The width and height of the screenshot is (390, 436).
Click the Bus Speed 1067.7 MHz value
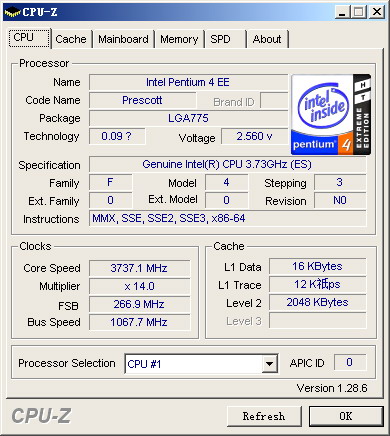point(139,322)
